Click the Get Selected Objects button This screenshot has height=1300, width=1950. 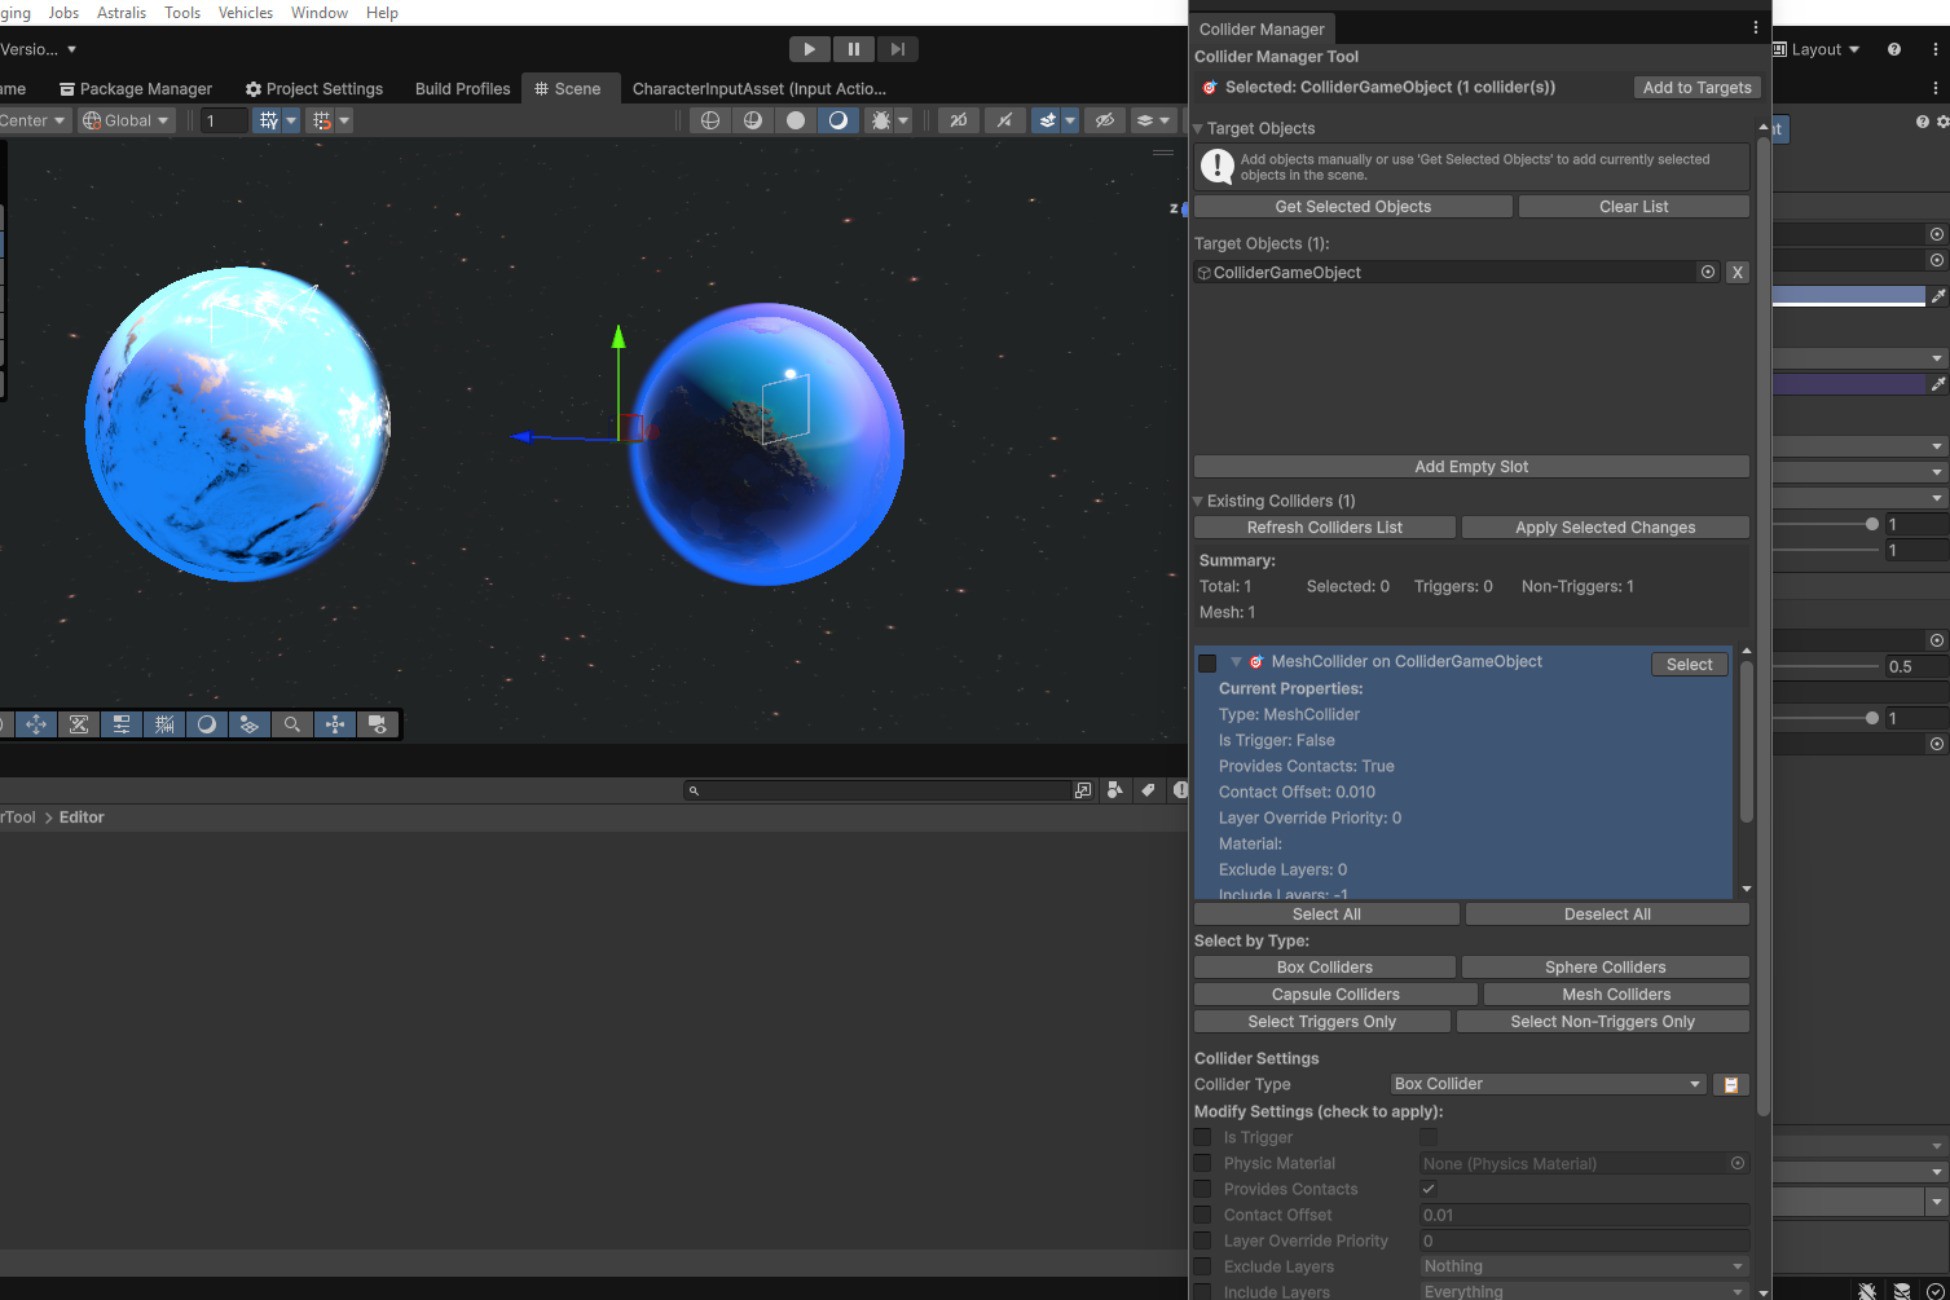click(1352, 206)
